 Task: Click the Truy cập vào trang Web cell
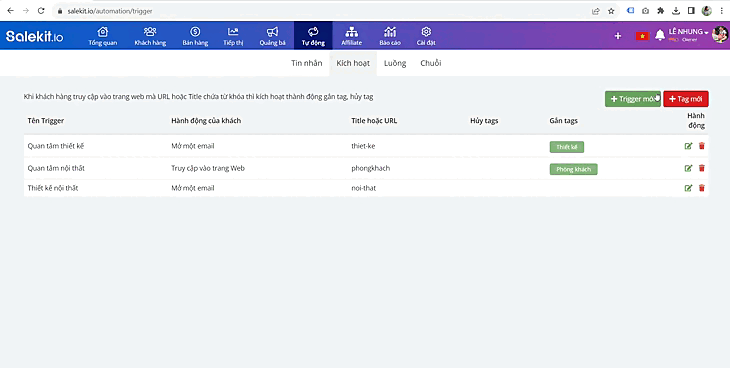pyautogui.click(x=208, y=168)
